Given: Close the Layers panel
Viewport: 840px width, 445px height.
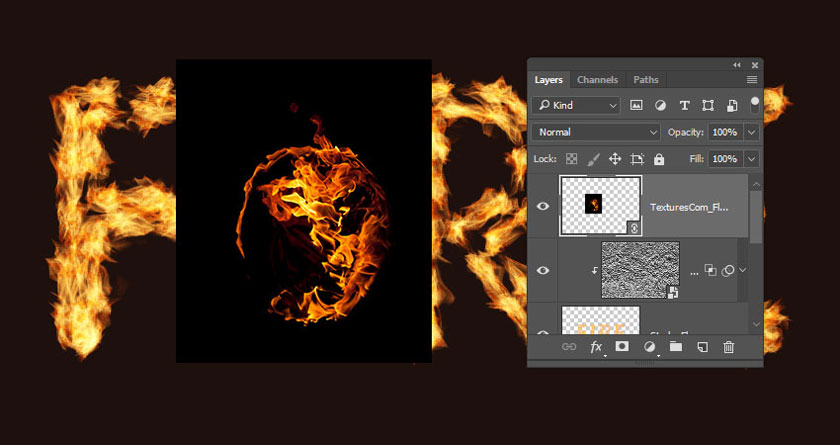Looking at the screenshot, I should [x=755, y=65].
